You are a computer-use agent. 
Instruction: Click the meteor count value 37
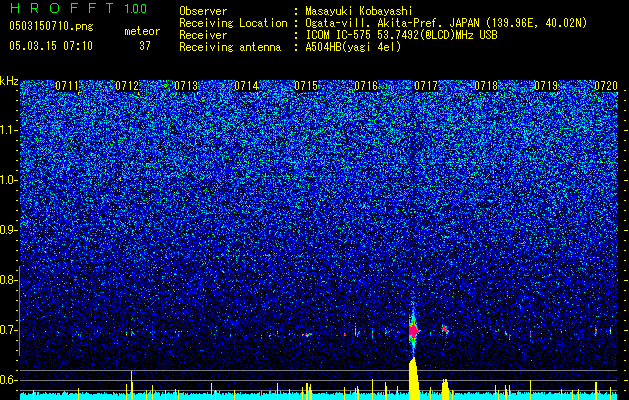[145, 46]
